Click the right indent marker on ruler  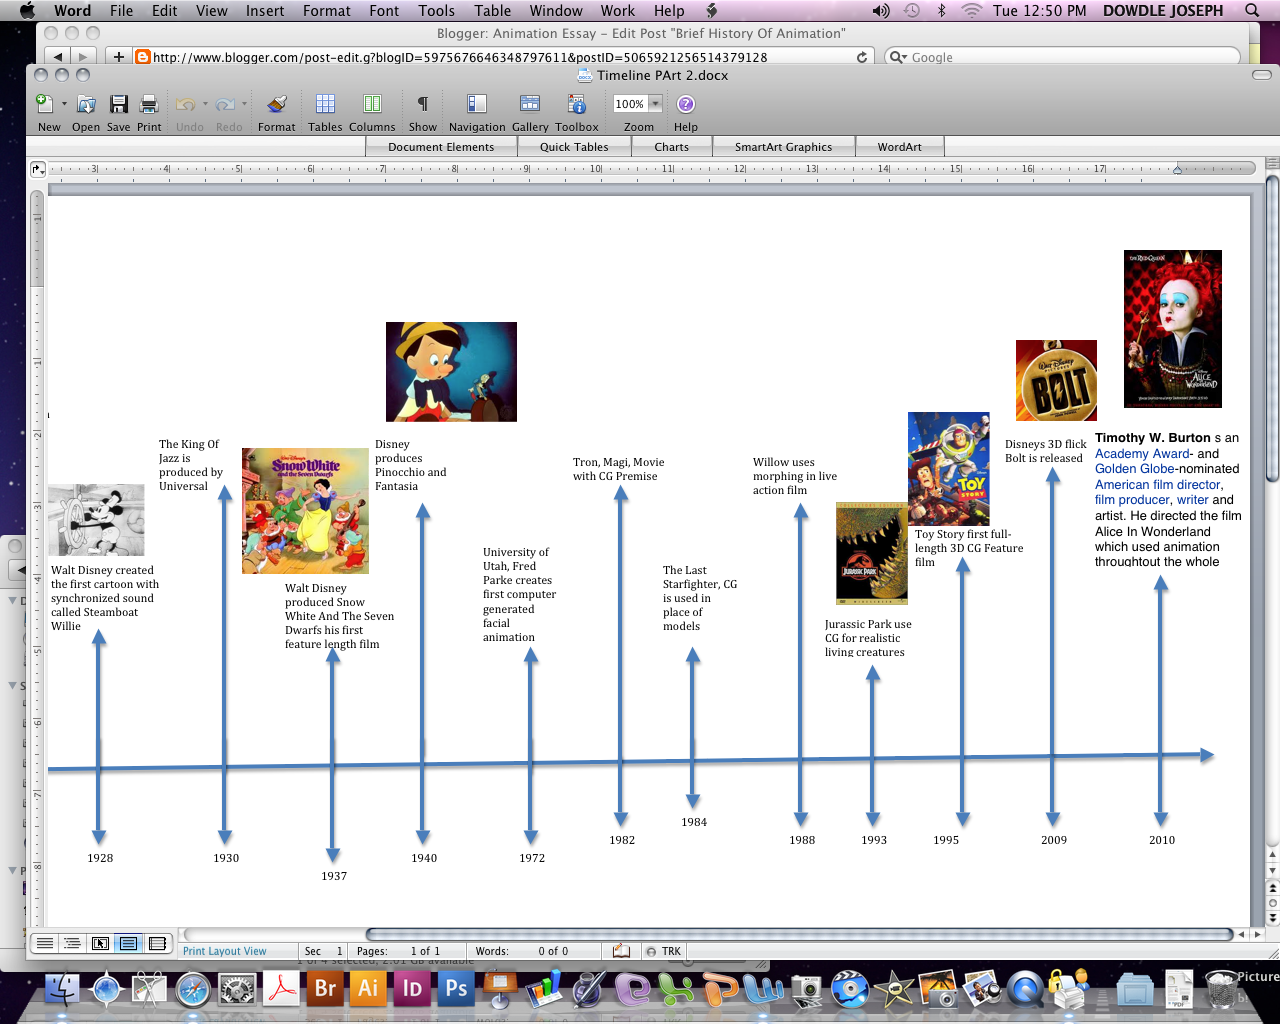pos(1177,170)
